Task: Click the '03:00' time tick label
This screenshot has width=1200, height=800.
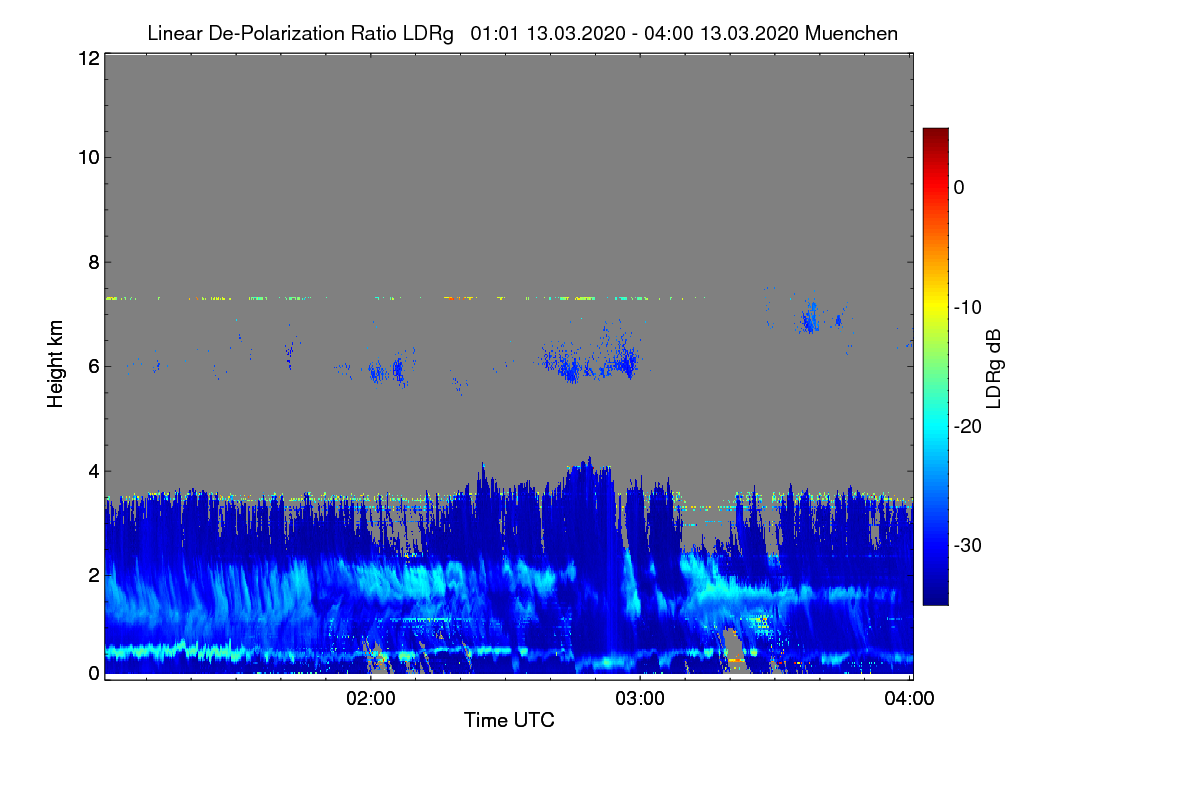Action: 640,699
